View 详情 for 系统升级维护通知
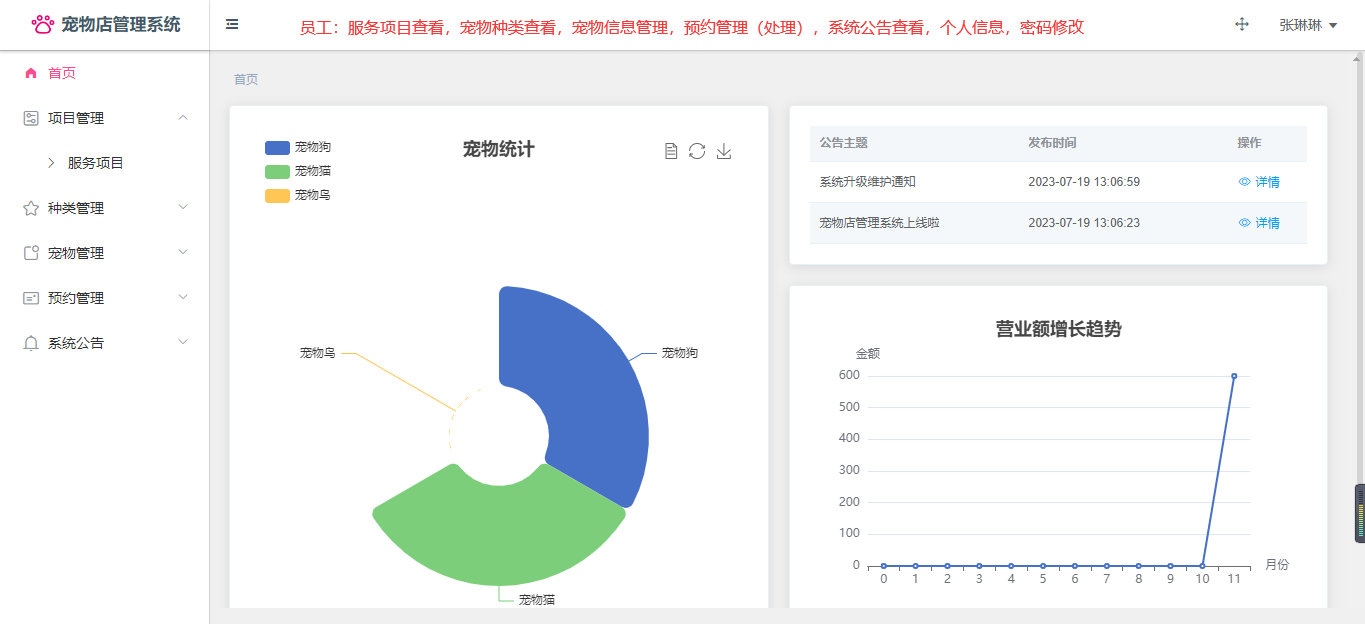This screenshot has height=624, width=1365. (x=1259, y=182)
